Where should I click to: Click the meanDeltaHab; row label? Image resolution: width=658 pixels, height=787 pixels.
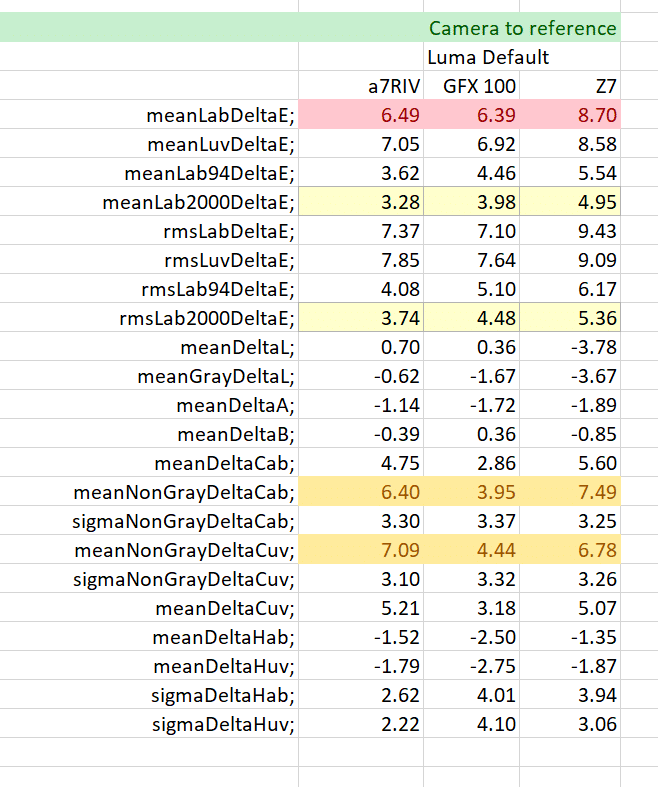coord(224,638)
